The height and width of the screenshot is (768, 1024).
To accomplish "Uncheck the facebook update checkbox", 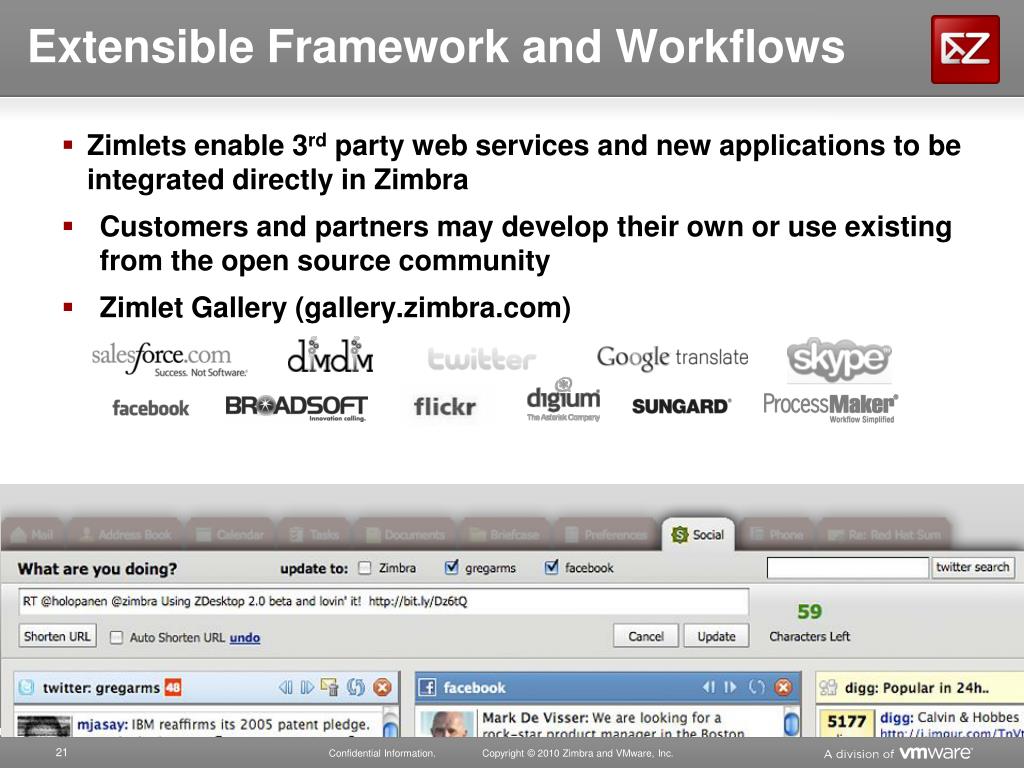I will 551,568.
